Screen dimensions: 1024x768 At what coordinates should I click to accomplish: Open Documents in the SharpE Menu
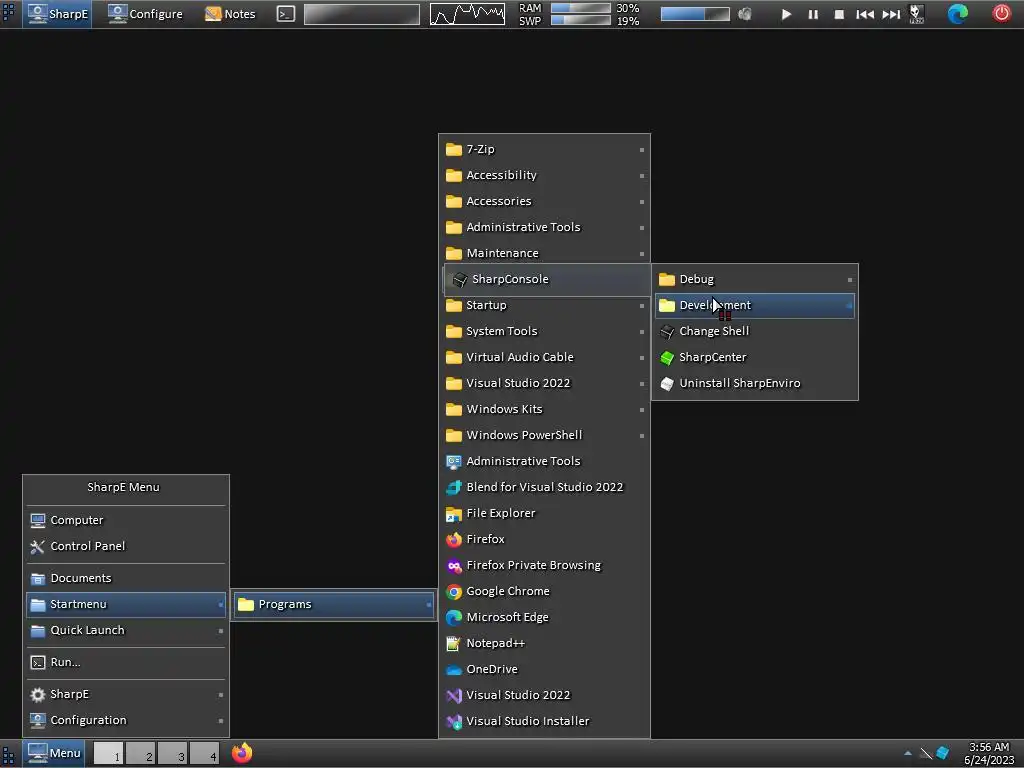[126, 579]
